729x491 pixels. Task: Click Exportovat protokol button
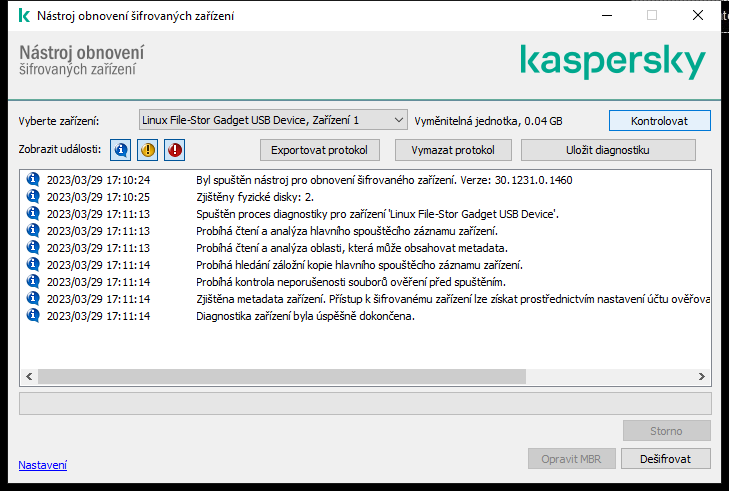pos(319,150)
